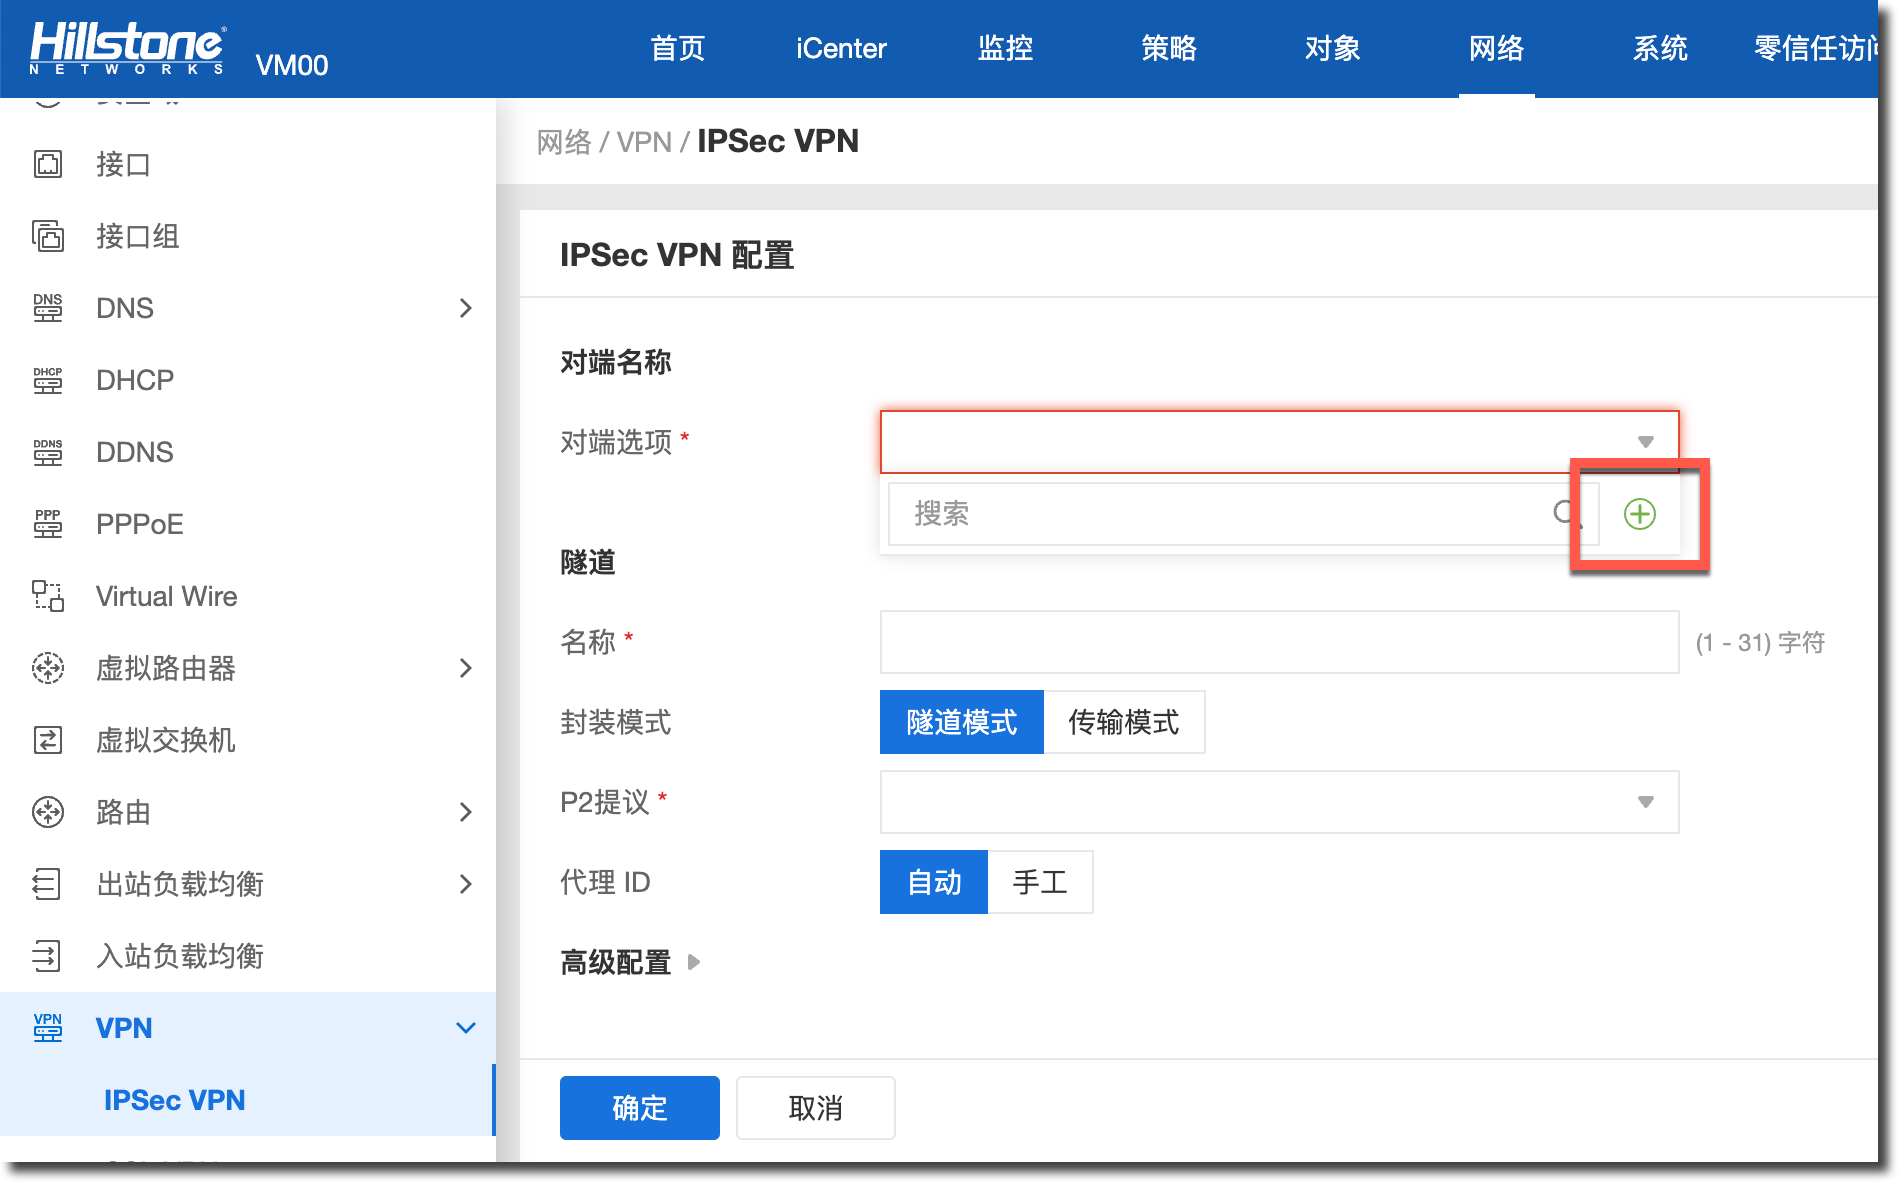Image resolution: width=1898 pixels, height=1182 pixels.
Task: Go to the 策略 top menu
Action: click(x=1168, y=48)
